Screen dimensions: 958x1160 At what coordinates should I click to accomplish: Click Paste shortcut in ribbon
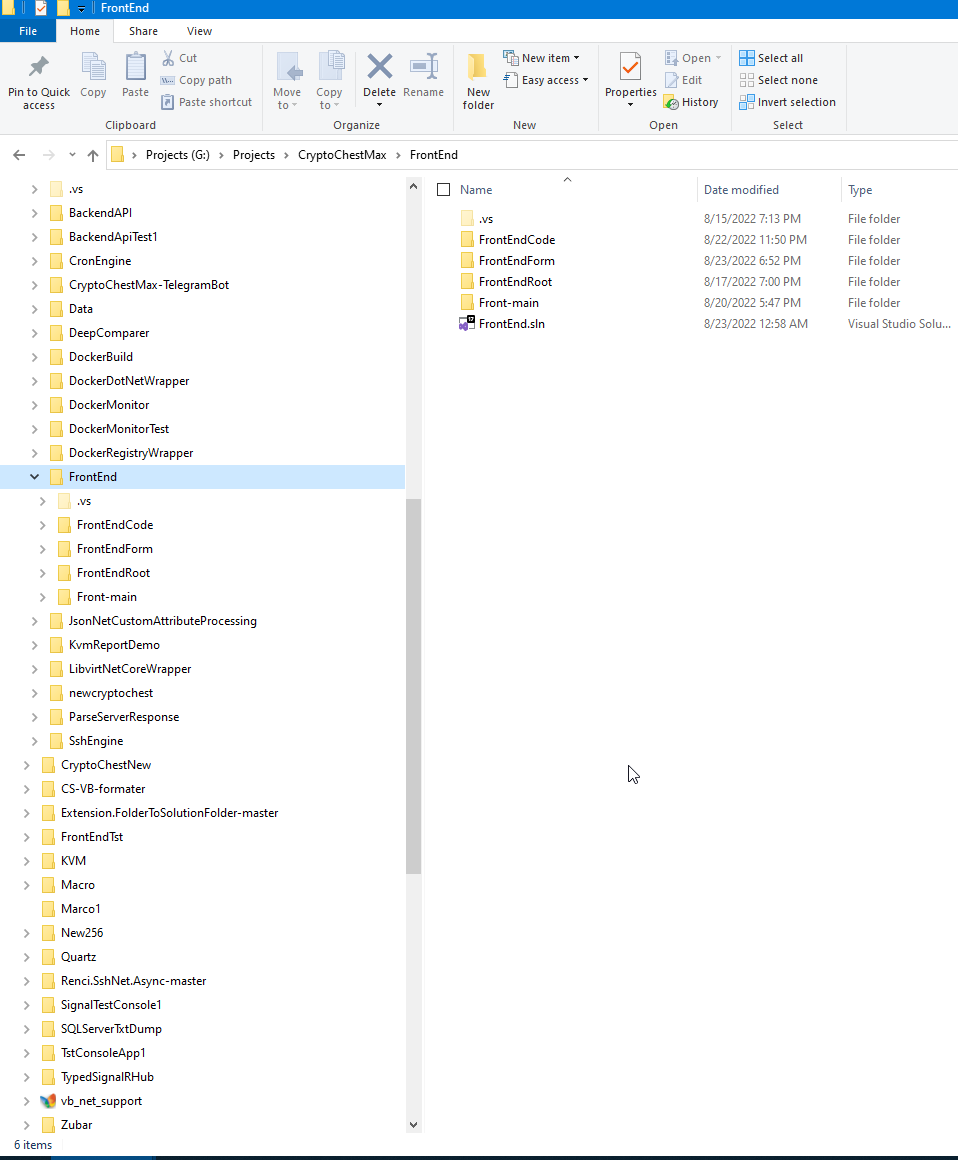(206, 102)
